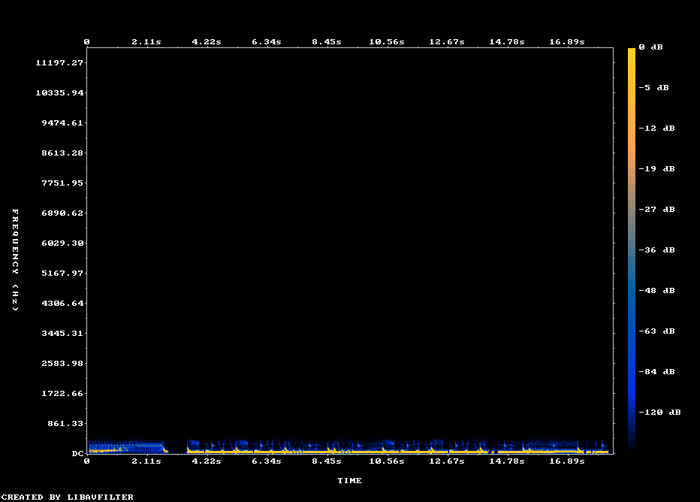Select the -5 dB legend label

pyautogui.click(x=654, y=88)
